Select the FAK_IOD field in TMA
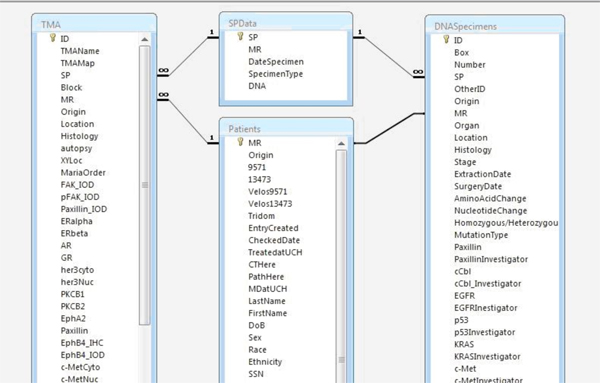The image size is (600, 383). point(77,185)
